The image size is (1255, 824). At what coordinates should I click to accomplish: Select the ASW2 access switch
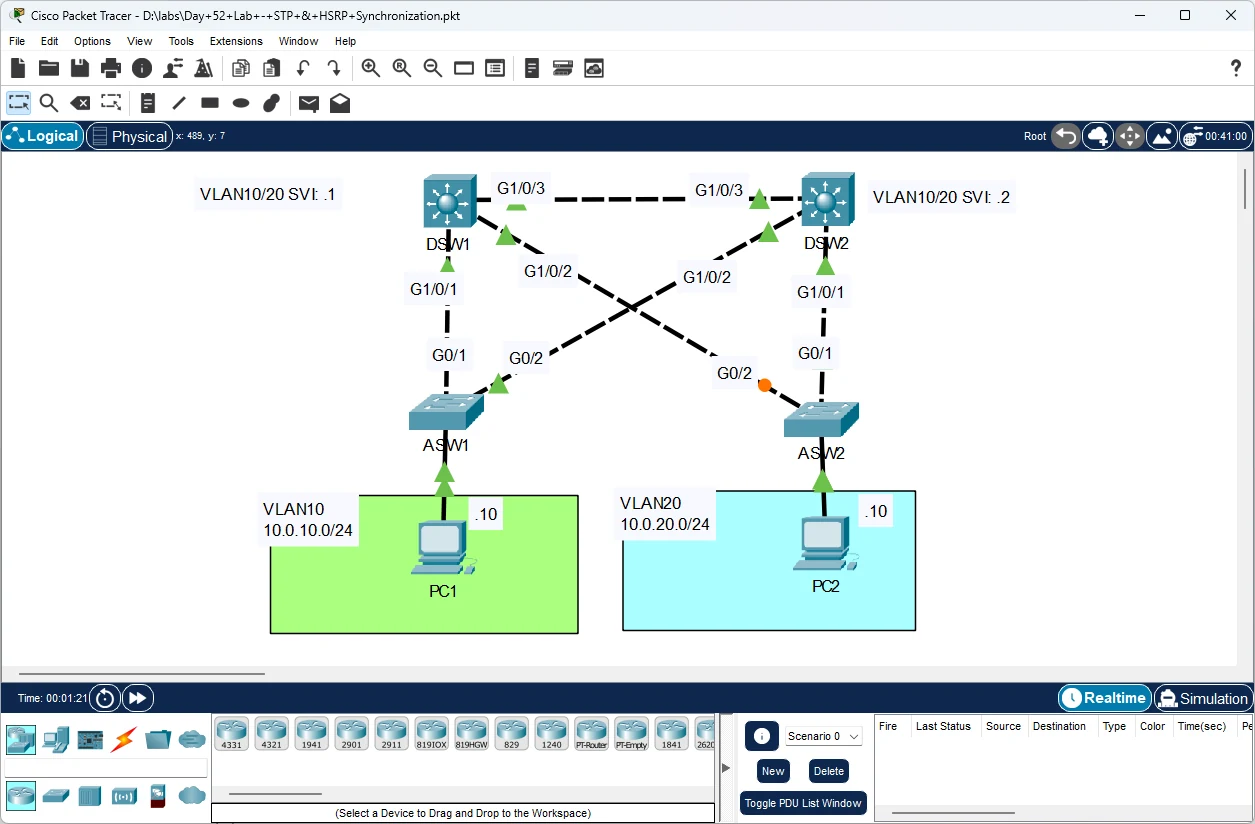tap(821, 419)
